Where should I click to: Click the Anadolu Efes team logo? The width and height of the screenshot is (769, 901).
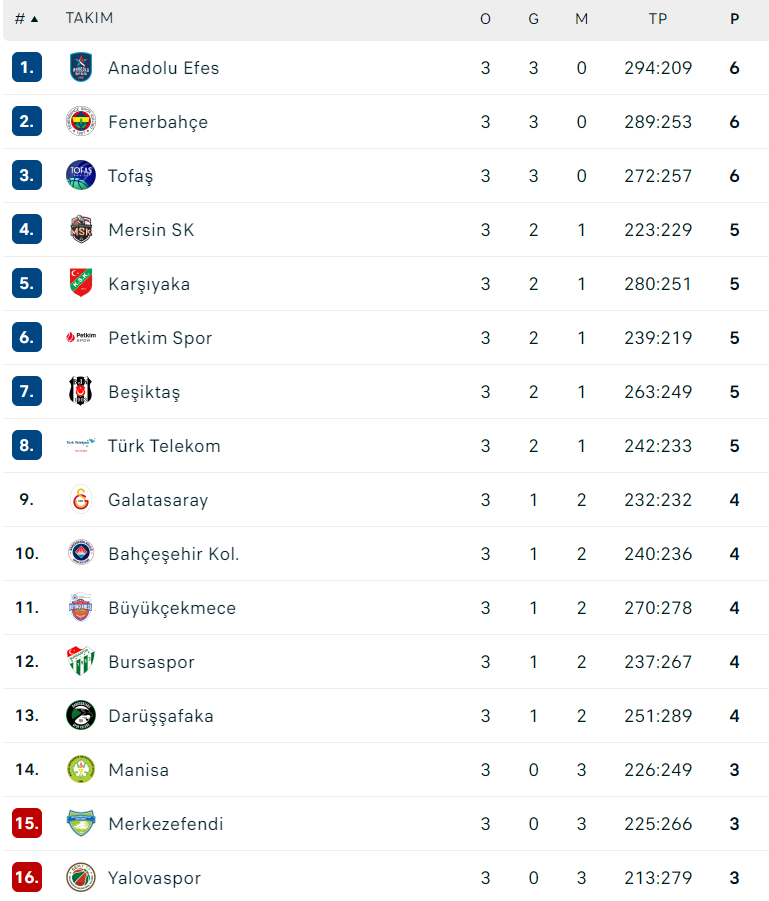click(81, 68)
